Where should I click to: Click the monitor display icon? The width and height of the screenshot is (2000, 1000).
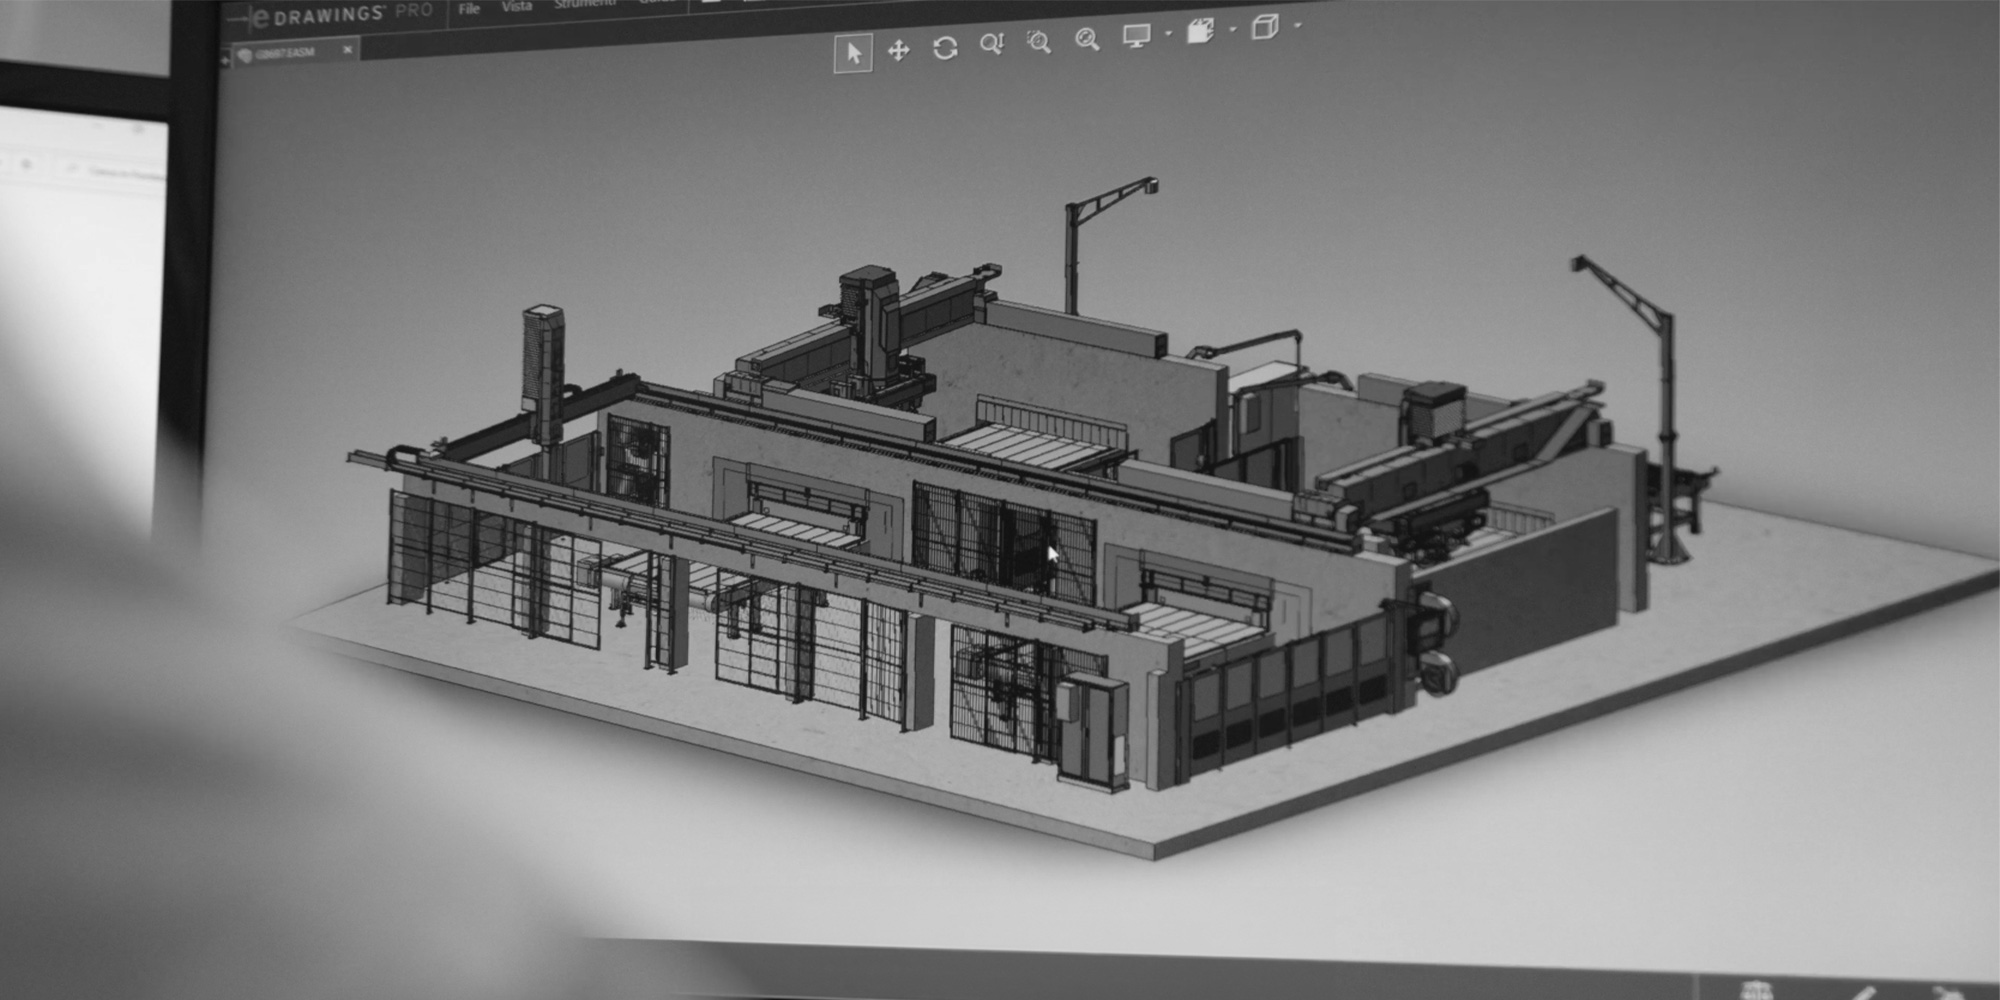[1136, 36]
